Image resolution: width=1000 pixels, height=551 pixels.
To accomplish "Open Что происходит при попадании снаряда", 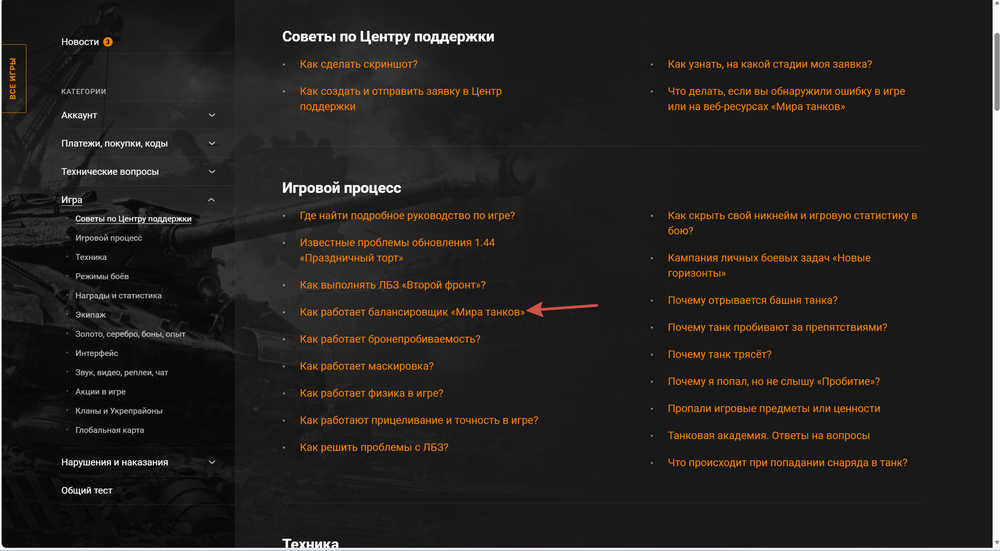I will coord(788,463).
